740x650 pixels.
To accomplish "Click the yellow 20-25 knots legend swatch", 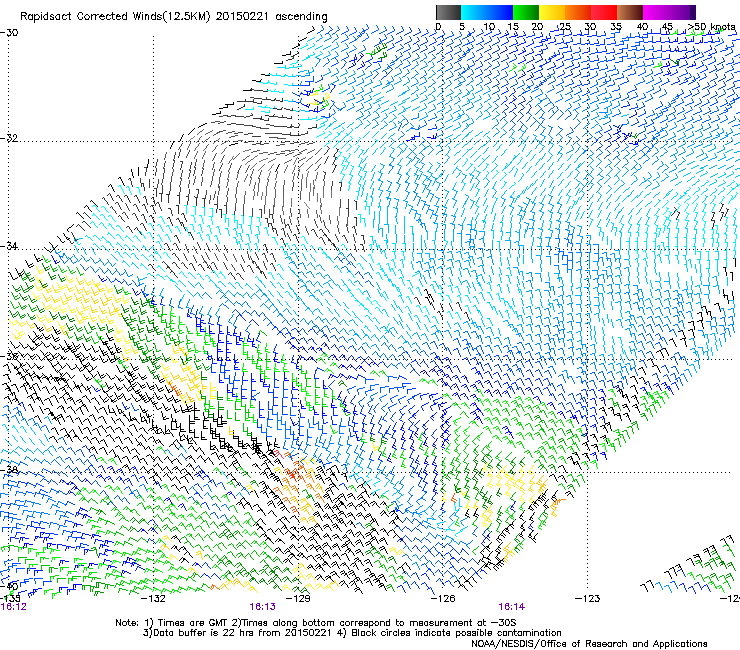I will [x=552, y=12].
